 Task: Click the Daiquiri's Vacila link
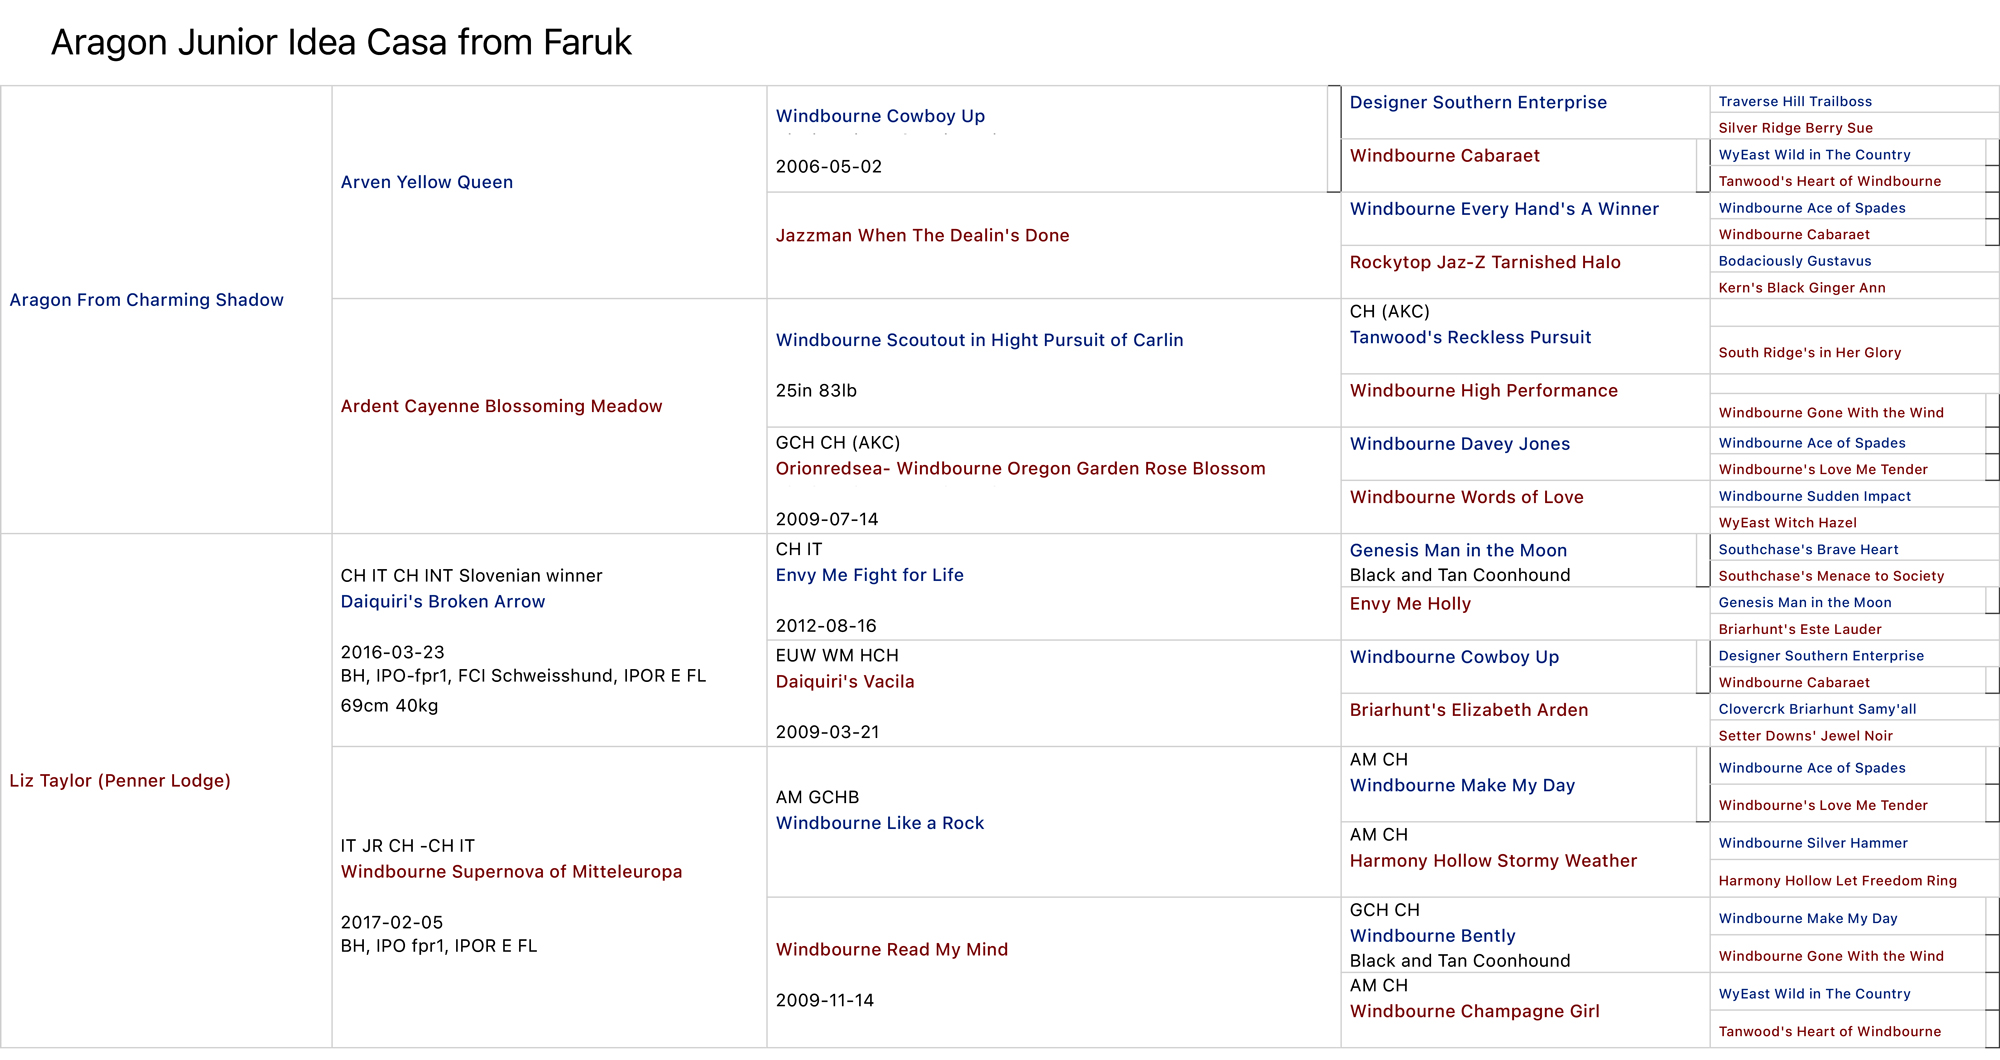tap(844, 681)
